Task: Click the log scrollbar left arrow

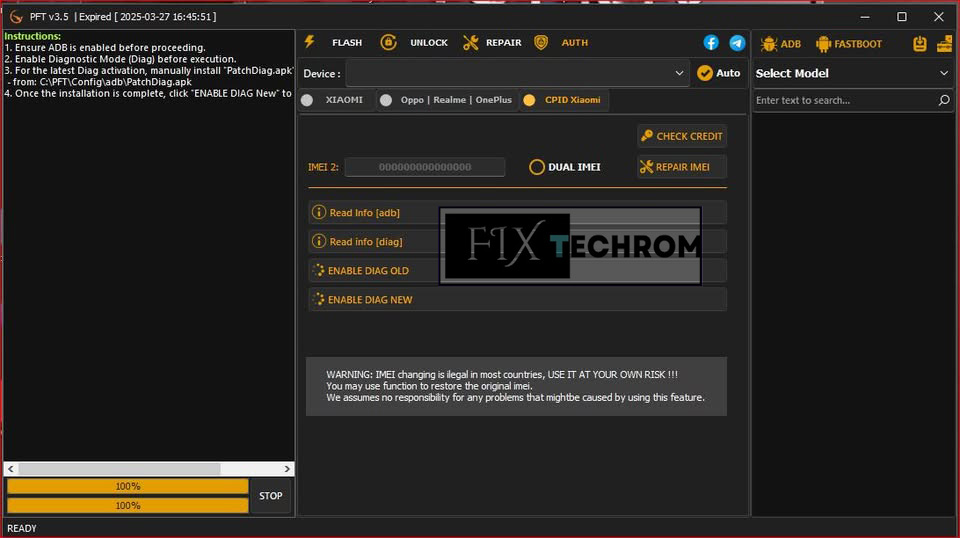Action: pyautogui.click(x=10, y=469)
